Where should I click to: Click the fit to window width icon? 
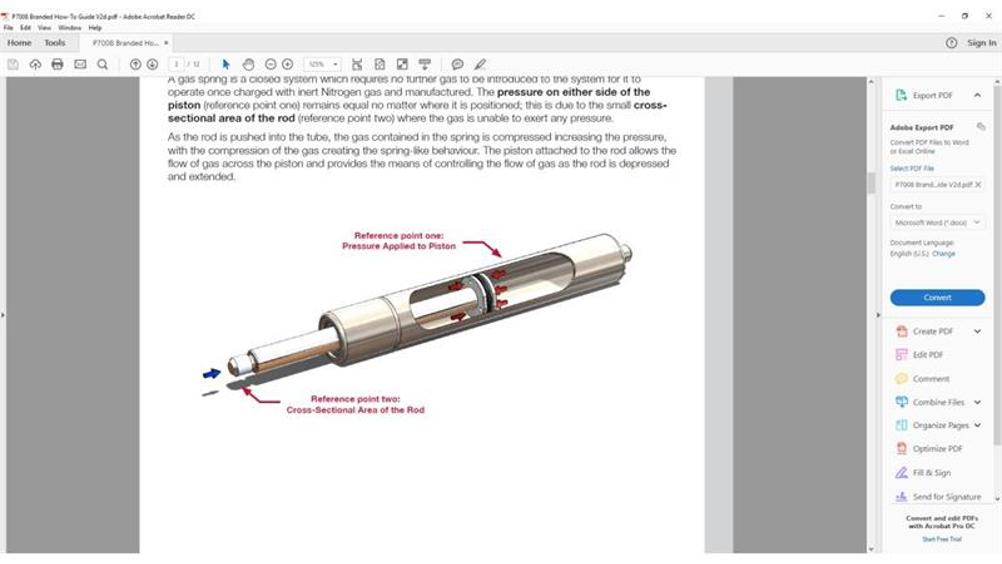[x=357, y=65]
